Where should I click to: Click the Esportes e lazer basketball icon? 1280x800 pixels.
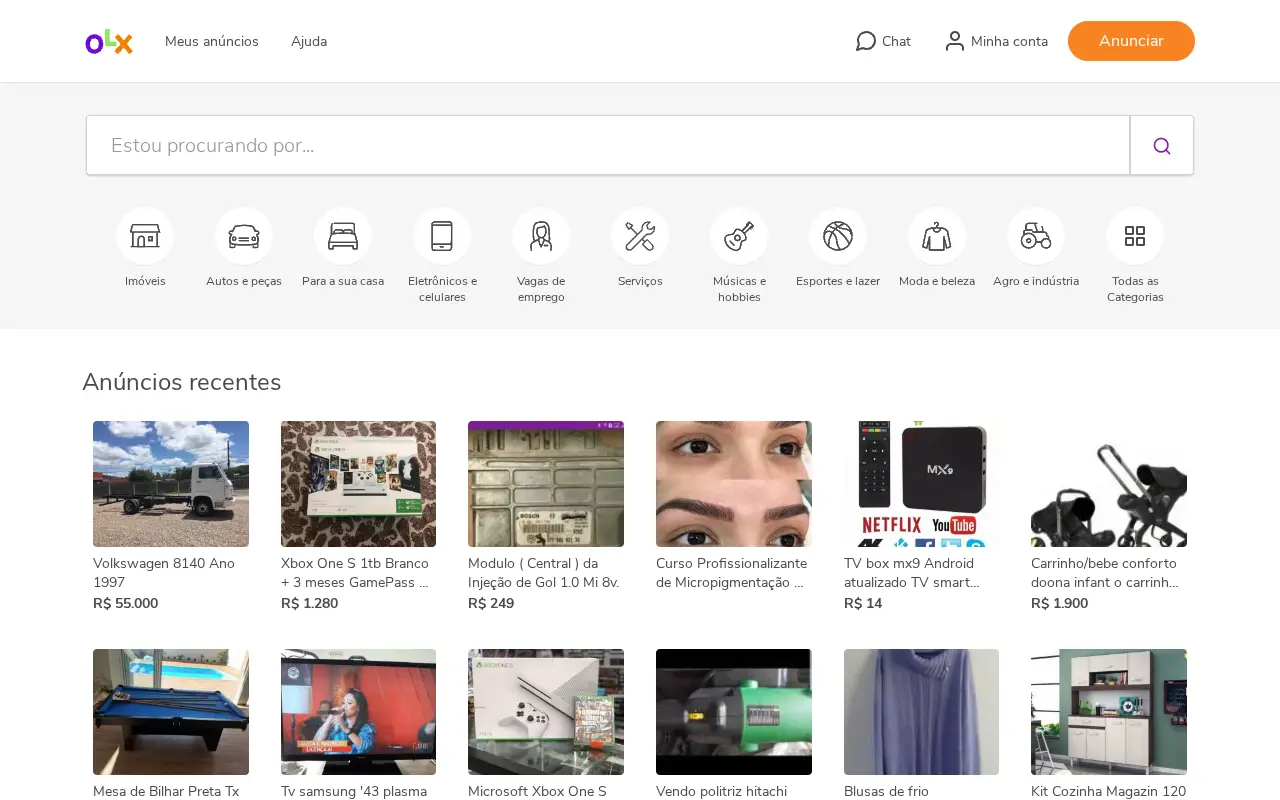(838, 236)
